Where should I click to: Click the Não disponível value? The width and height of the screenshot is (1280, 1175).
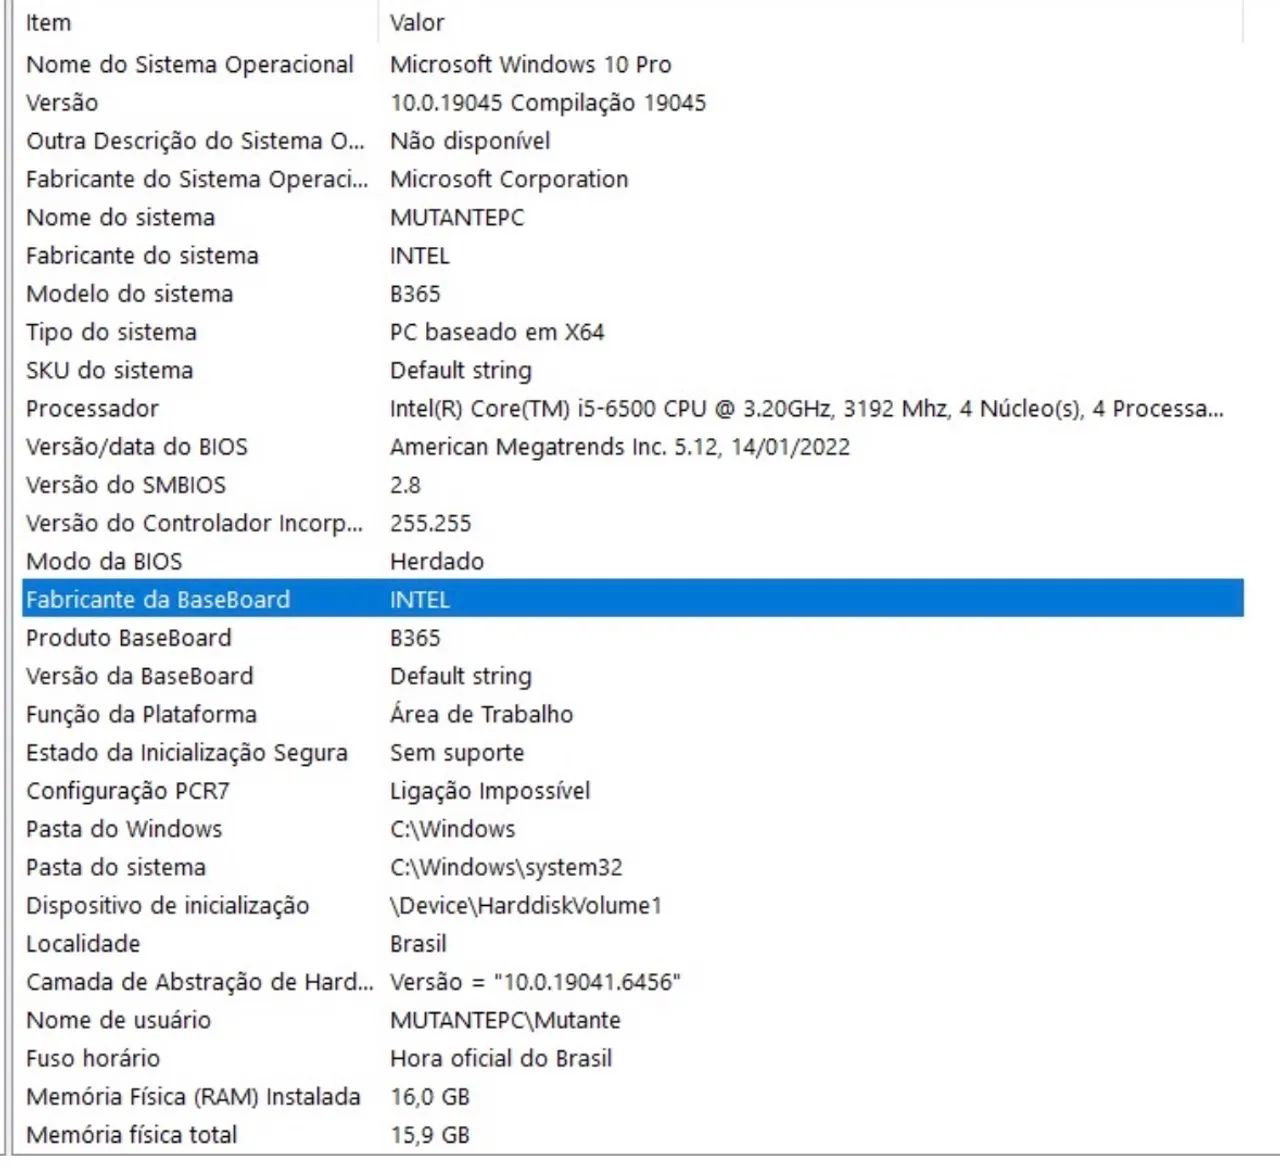470,141
